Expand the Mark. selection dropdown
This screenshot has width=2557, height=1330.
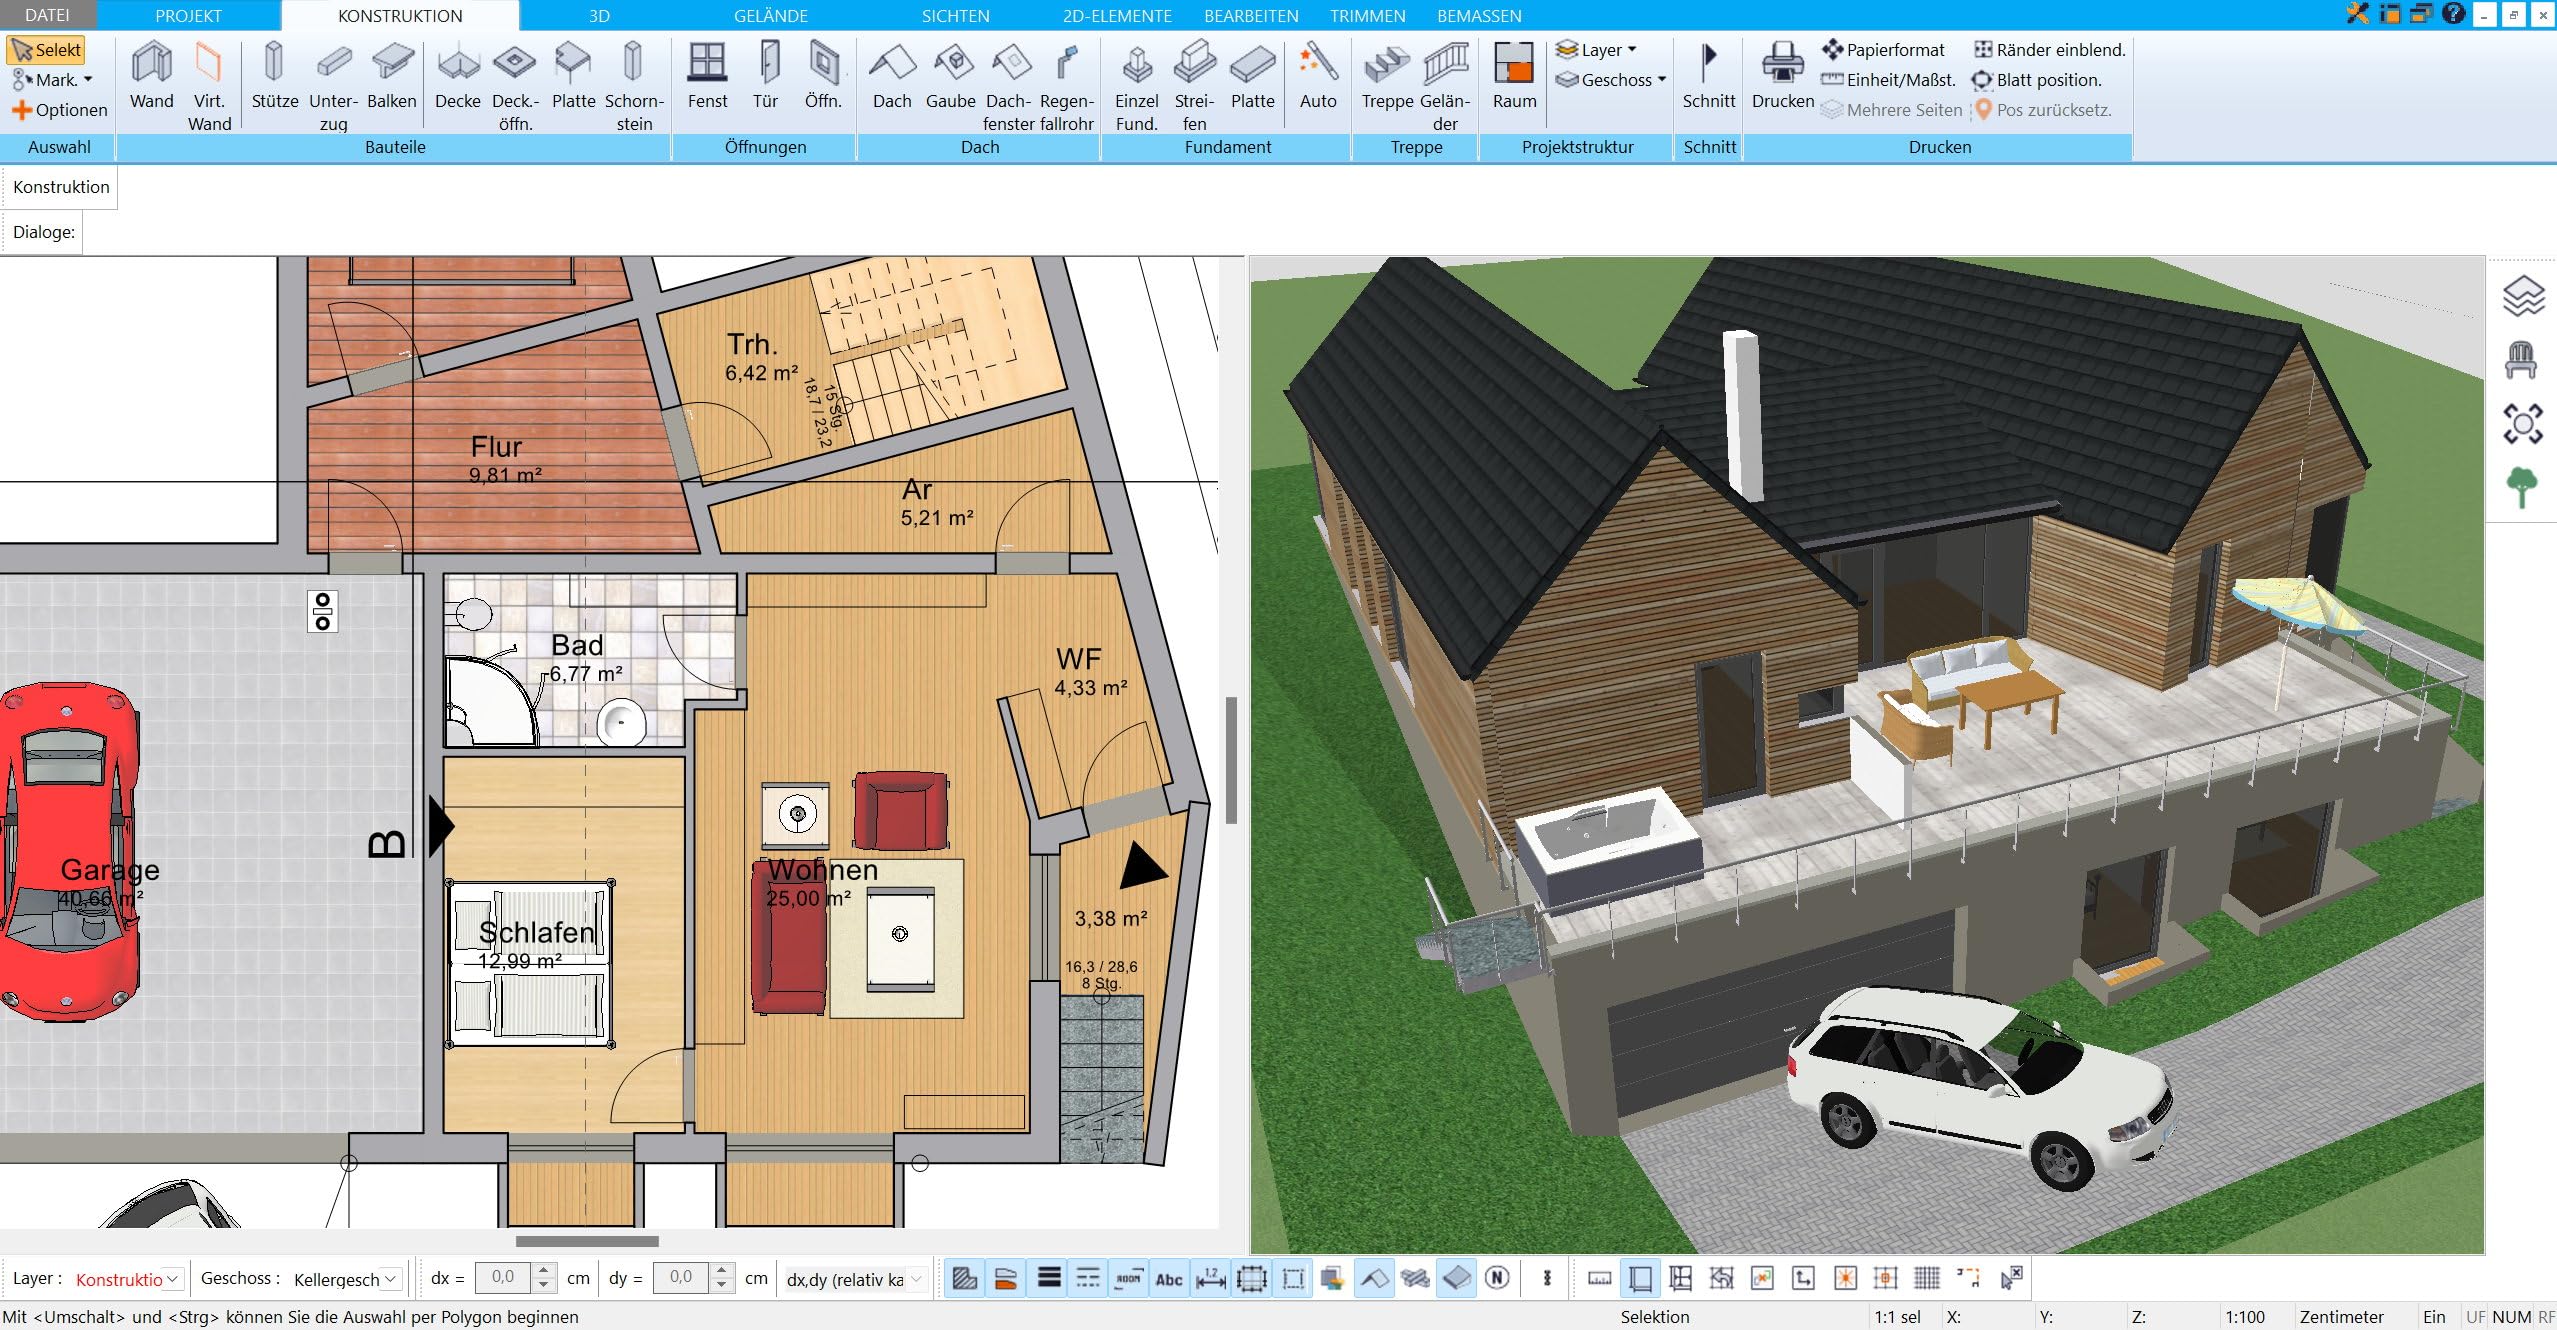tap(52, 80)
